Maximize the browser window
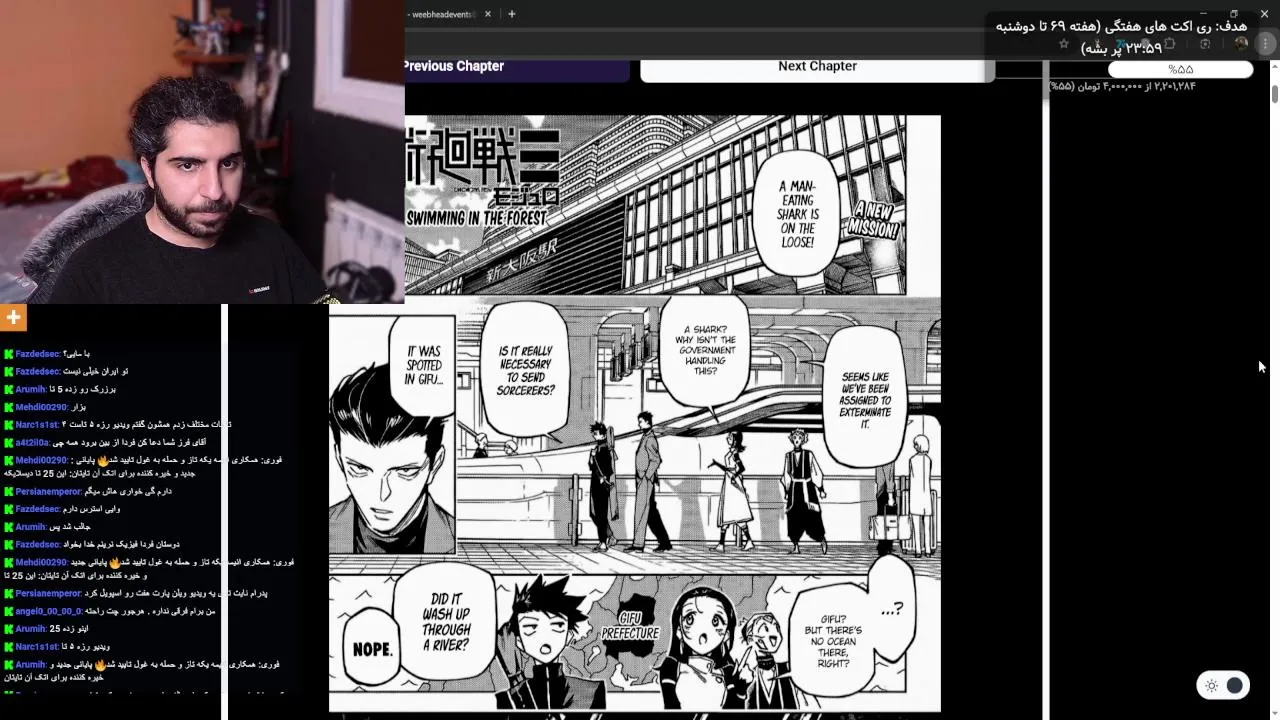 pyautogui.click(x=1234, y=14)
